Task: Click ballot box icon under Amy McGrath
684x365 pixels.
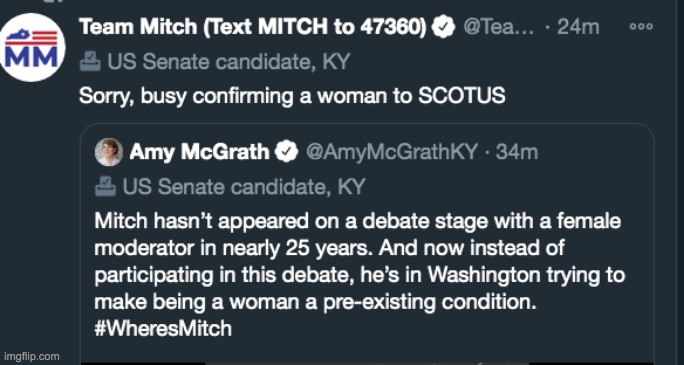Action: pyautogui.click(x=106, y=187)
